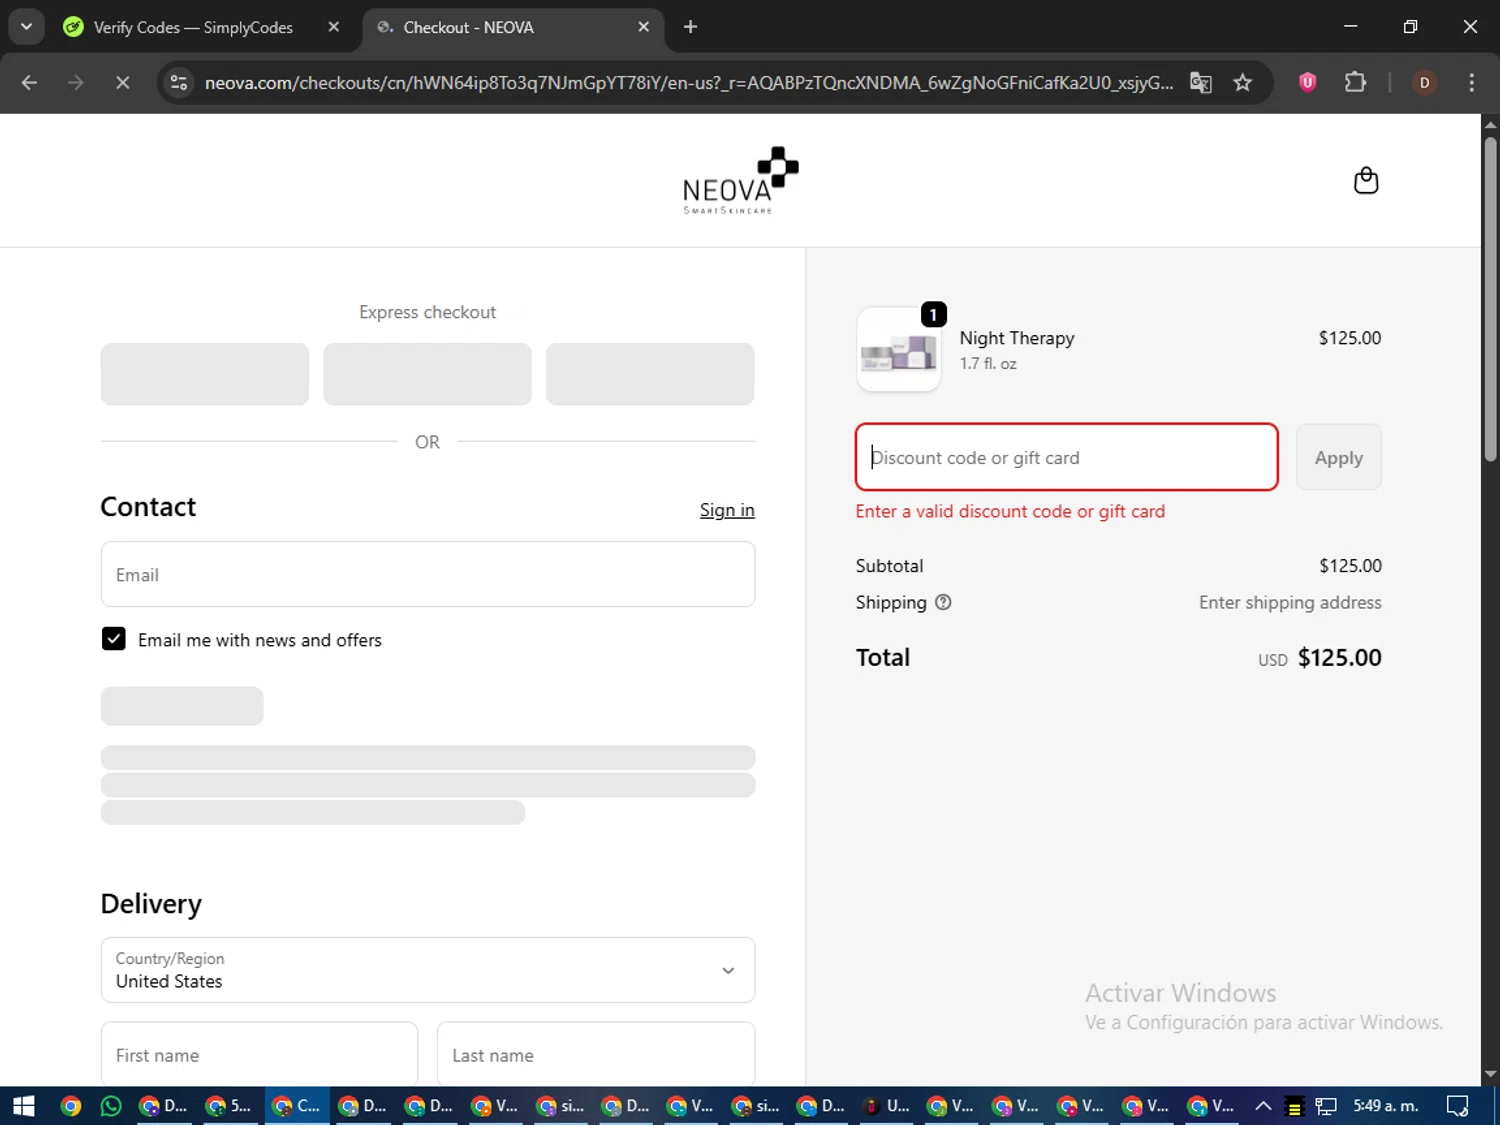1500x1125 pixels.
Task: Open the tab search dropdown arrow
Action: (26, 27)
